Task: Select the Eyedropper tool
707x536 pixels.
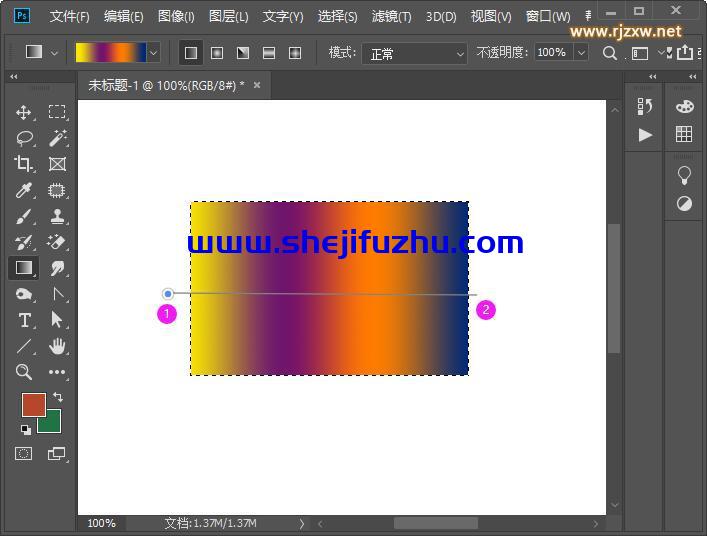Action: (x=23, y=190)
